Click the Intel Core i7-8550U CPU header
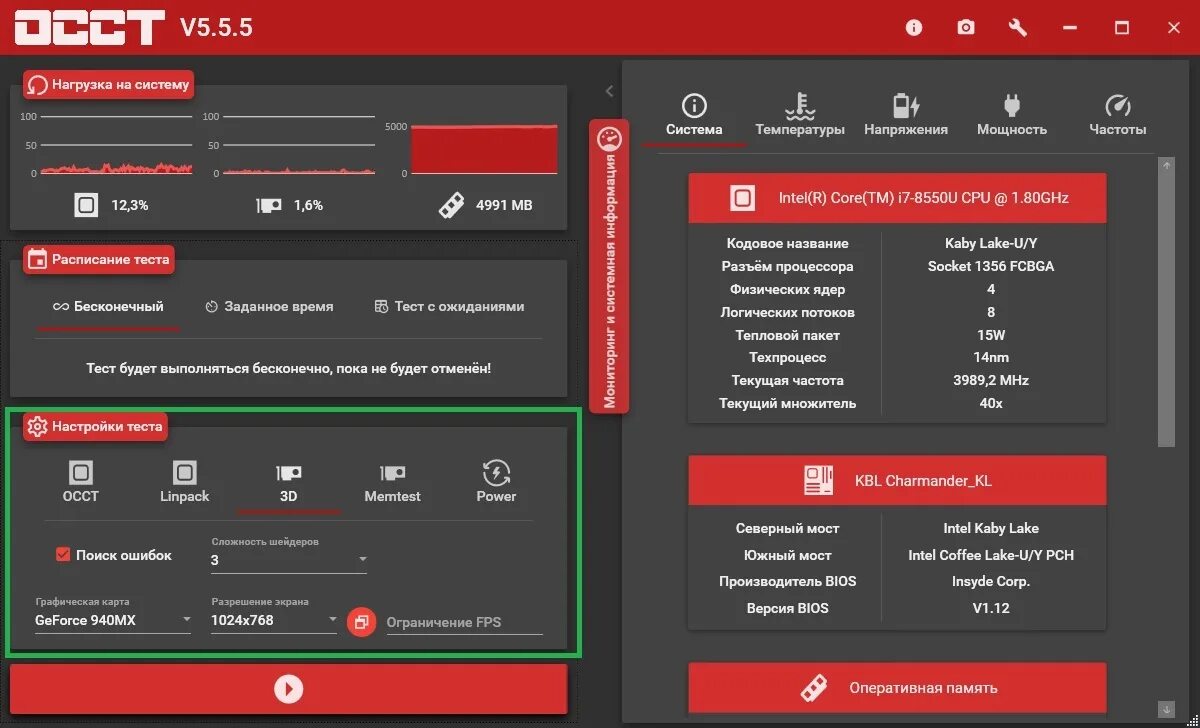 (898, 198)
